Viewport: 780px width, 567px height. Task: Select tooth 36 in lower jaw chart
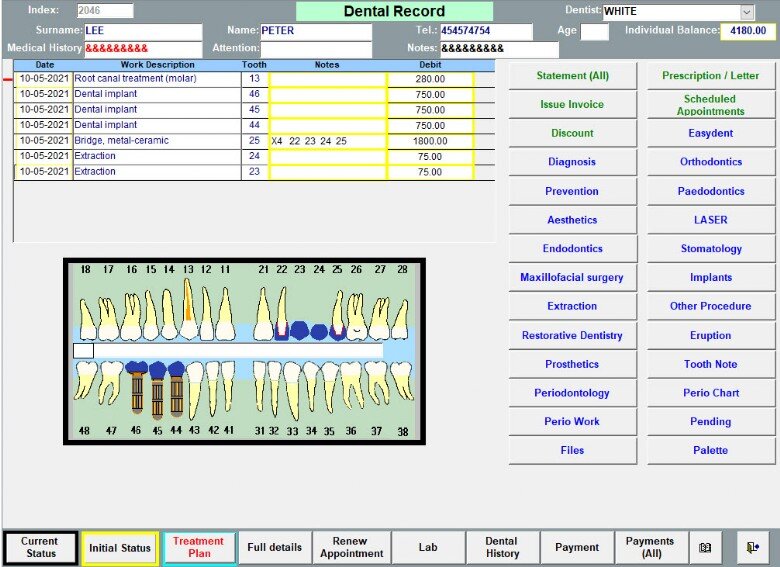(x=351, y=386)
